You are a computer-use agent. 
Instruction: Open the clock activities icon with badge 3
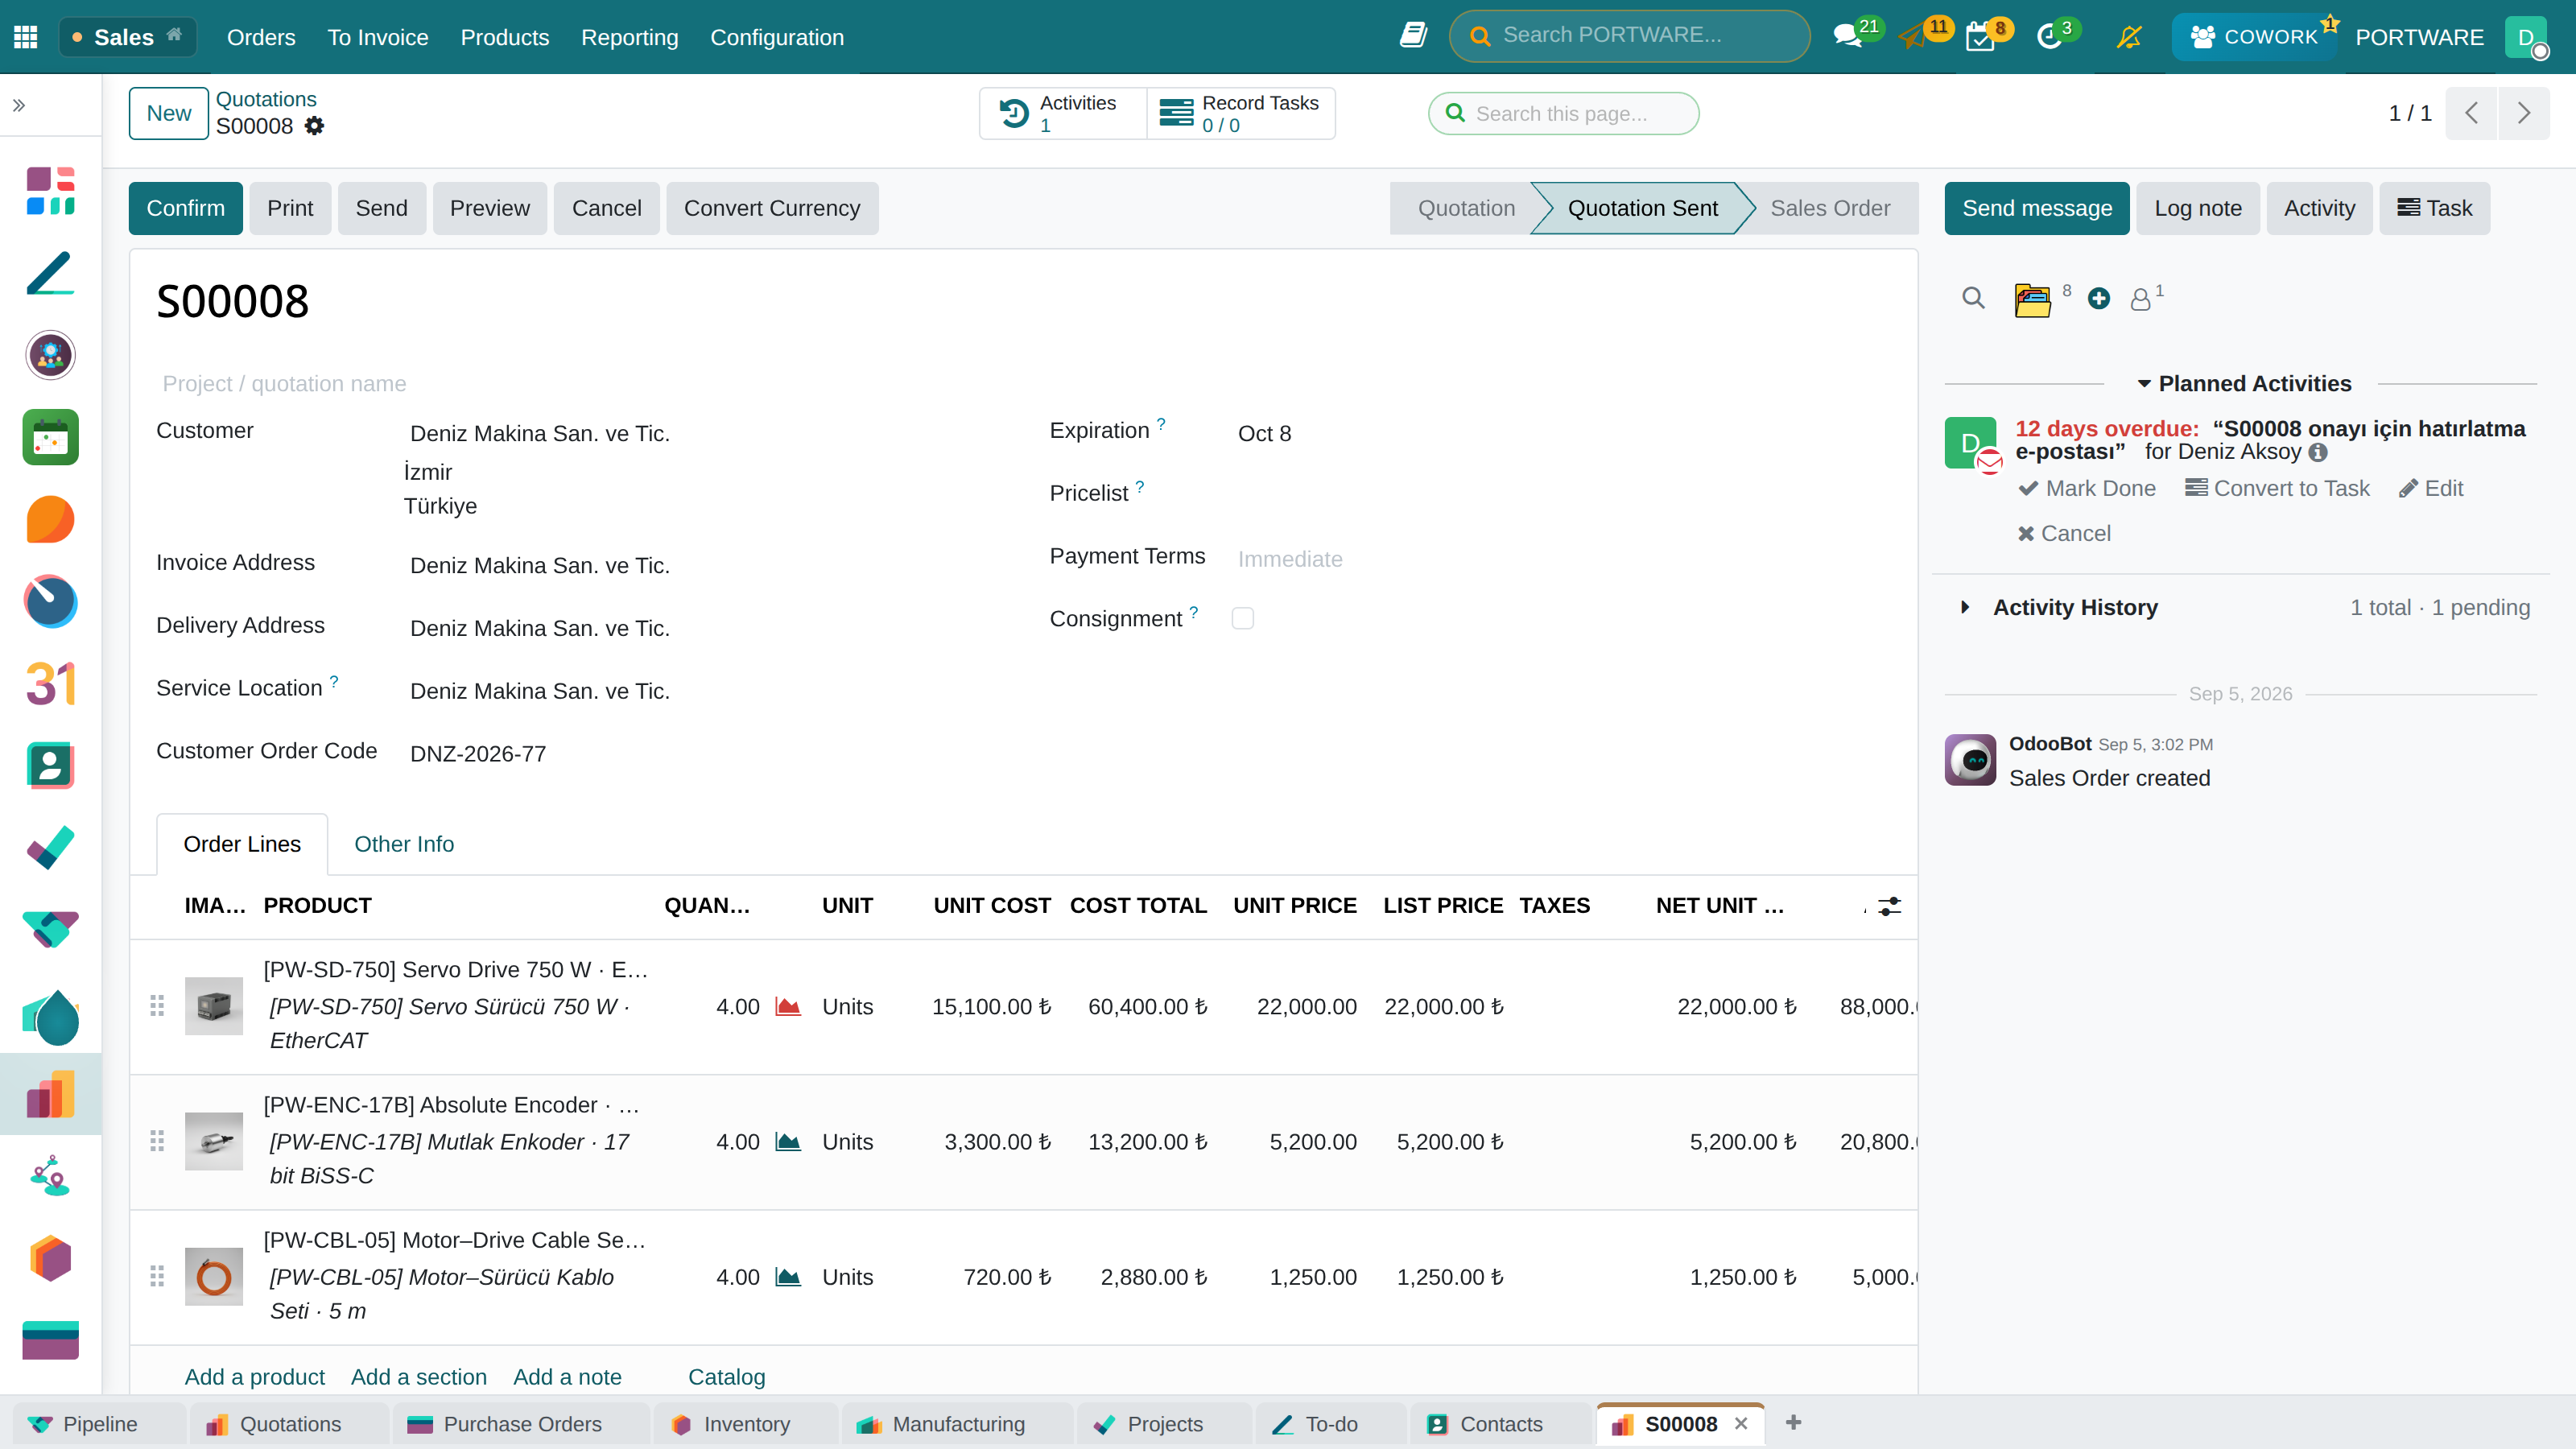coord(2049,37)
